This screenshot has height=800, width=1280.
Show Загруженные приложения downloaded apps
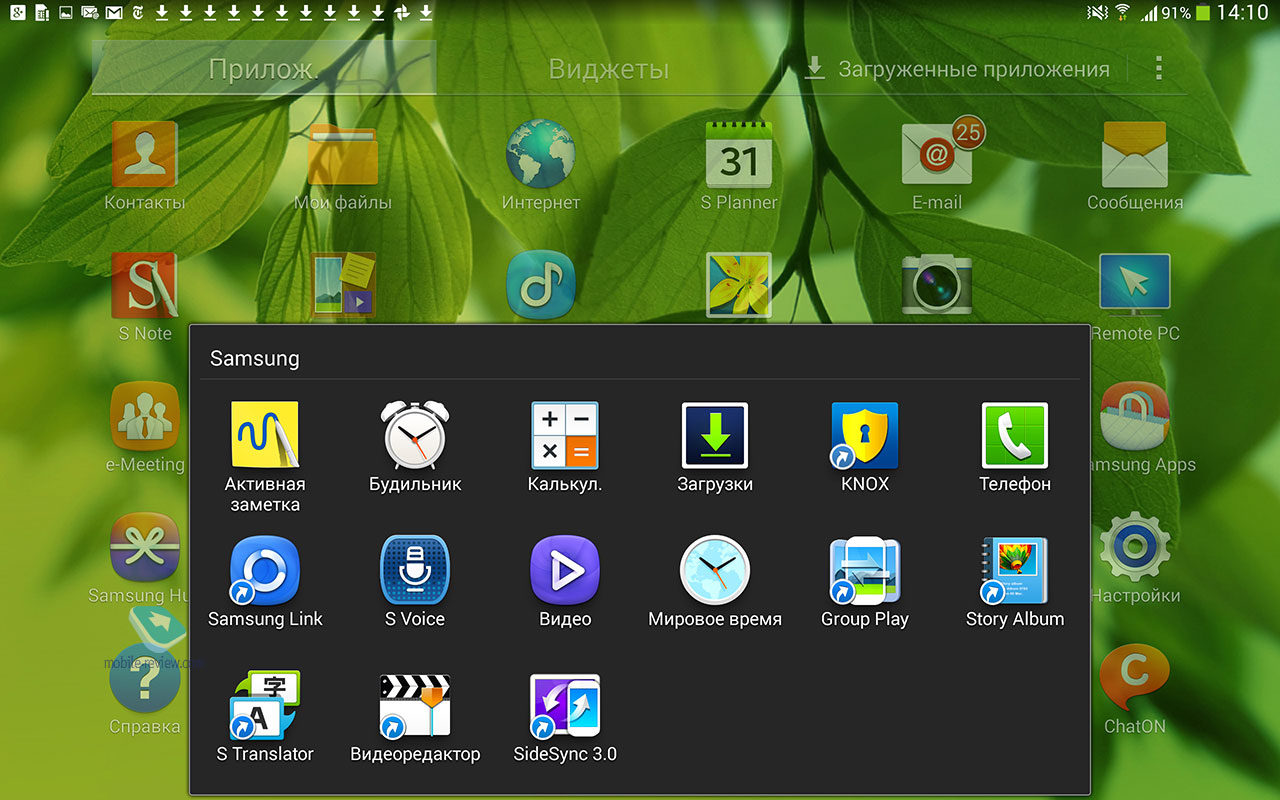click(957, 69)
